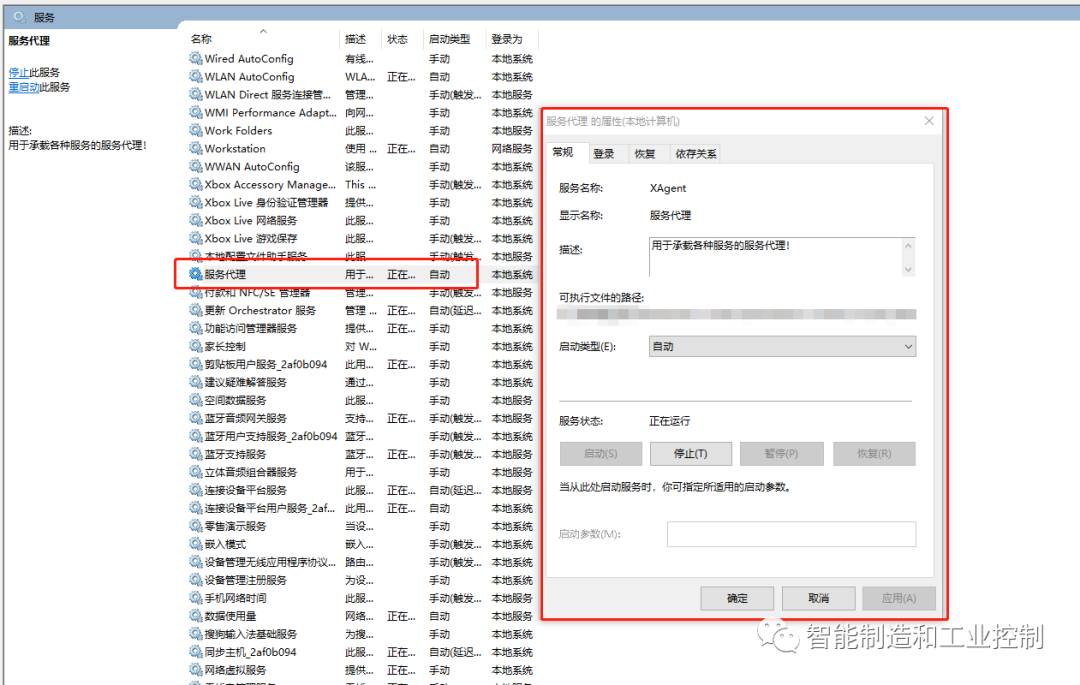This screenshot has width=1080, height=685.
Task: Click the gear icon beside Wired AutoConfig
Action: [195, 59]
